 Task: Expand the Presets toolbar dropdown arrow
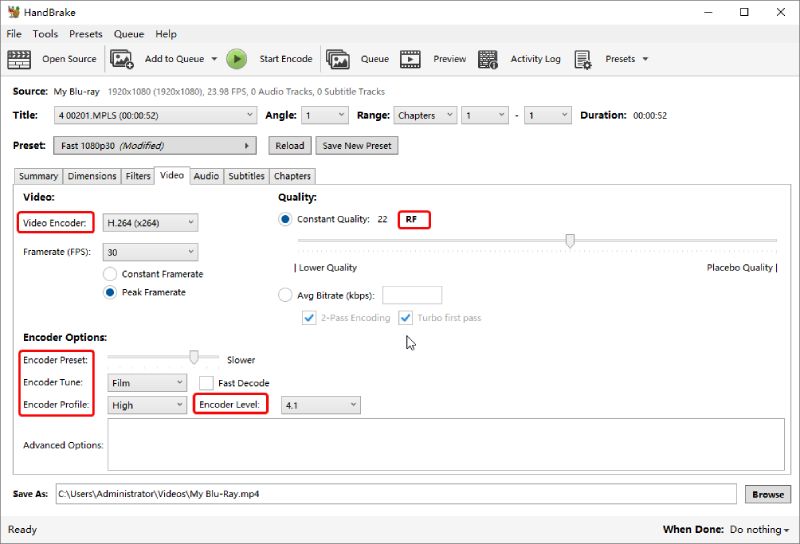click(645, 59)
